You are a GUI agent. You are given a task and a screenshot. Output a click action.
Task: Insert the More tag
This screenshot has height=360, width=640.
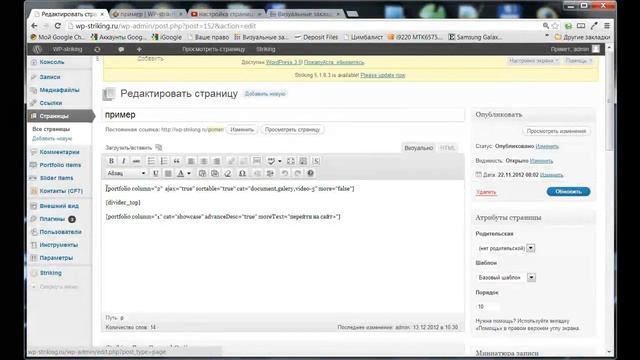(256, 161)
